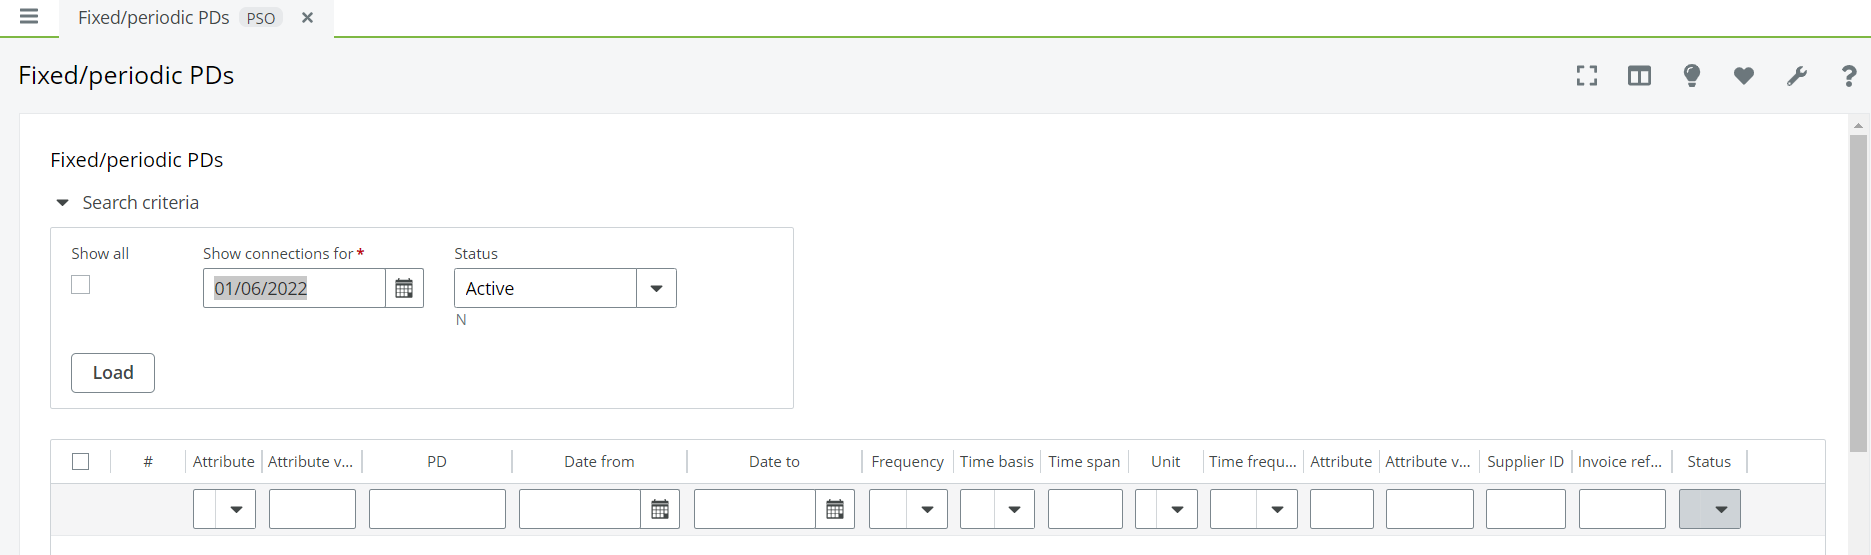Collapse the Search criteria section
This screenshot has width=1871, height=555.
(x=63, y=203)
